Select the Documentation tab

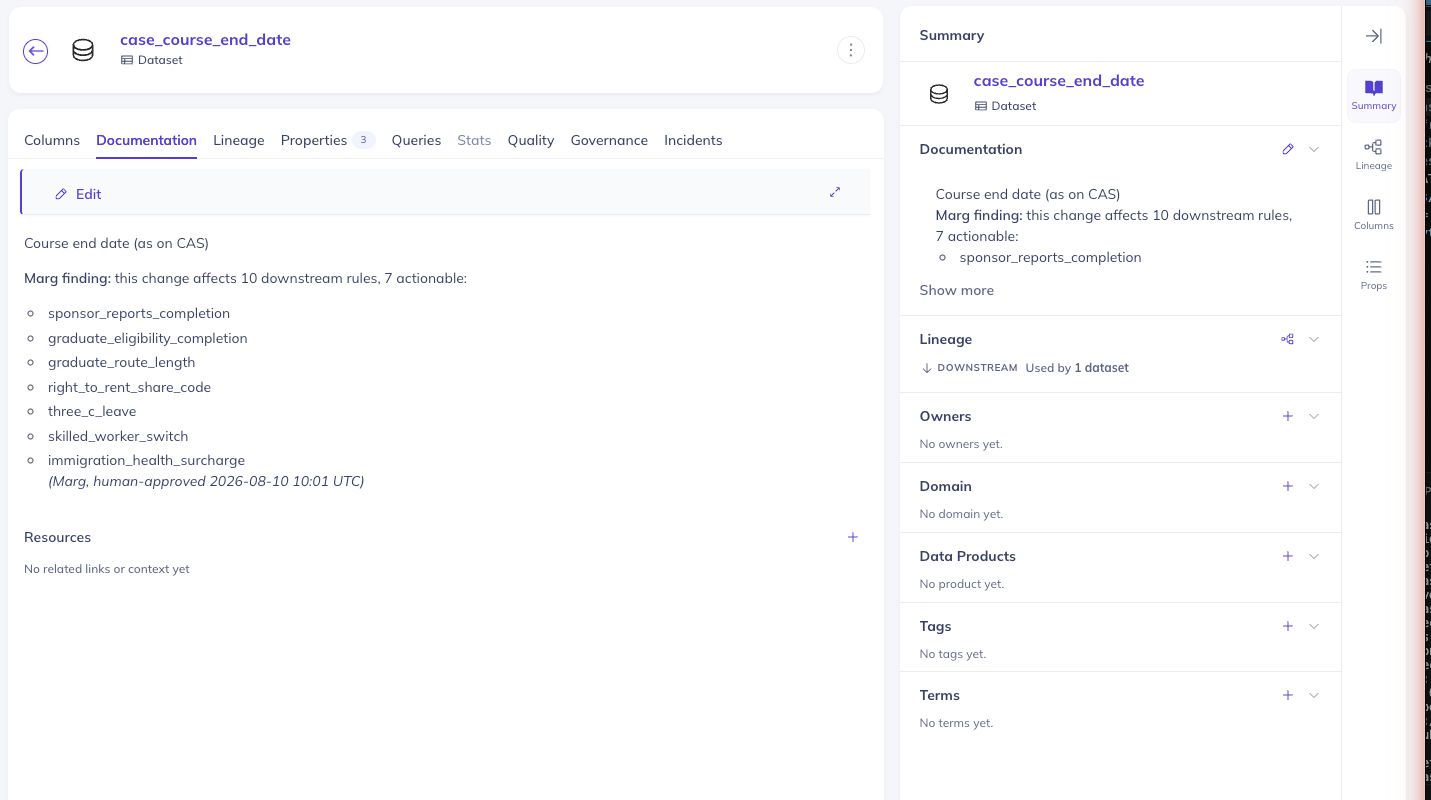click(146, 140)
